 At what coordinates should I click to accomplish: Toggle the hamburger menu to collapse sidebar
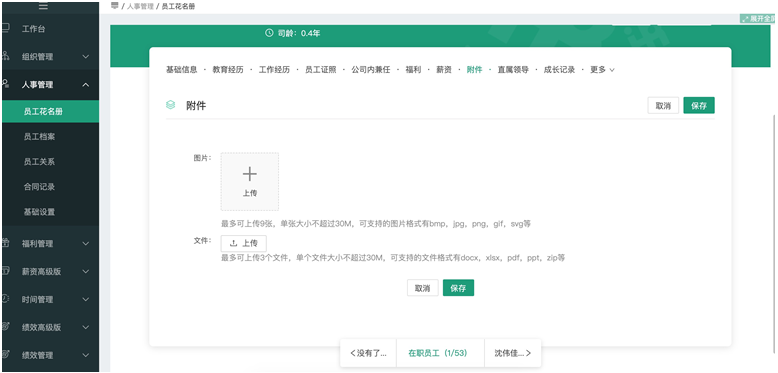[x=44, y=6]
